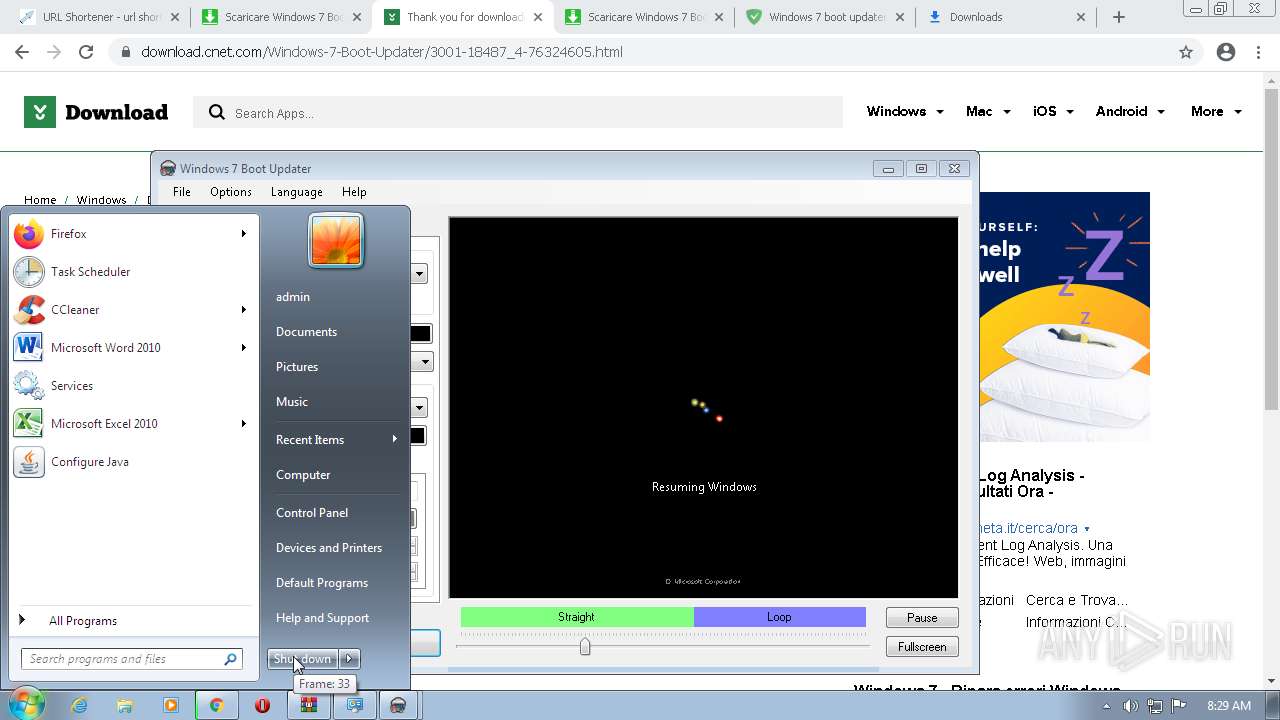Open Documents folder from Start menu
Image resolution: width=1280 pixels, height=720 pixels.
(x=335, y=332)
